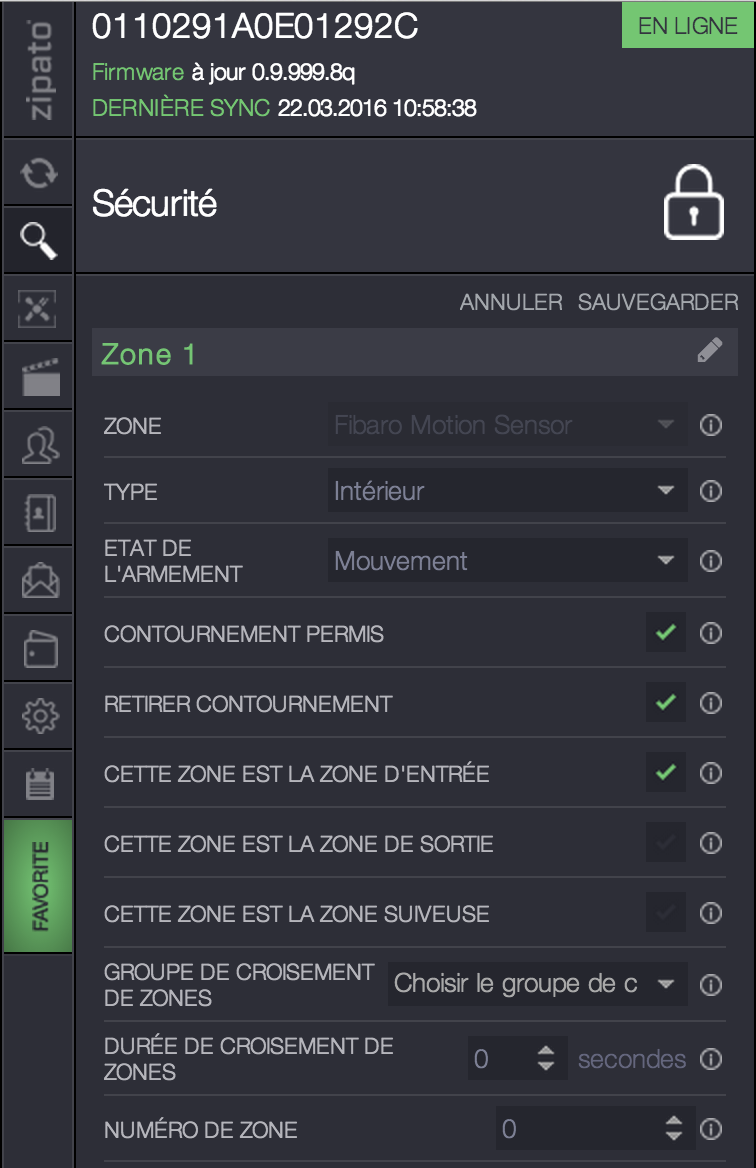This screenshot has width=756, height=1168.
Task: Open the wallet section icon
Action: point(38,648)
